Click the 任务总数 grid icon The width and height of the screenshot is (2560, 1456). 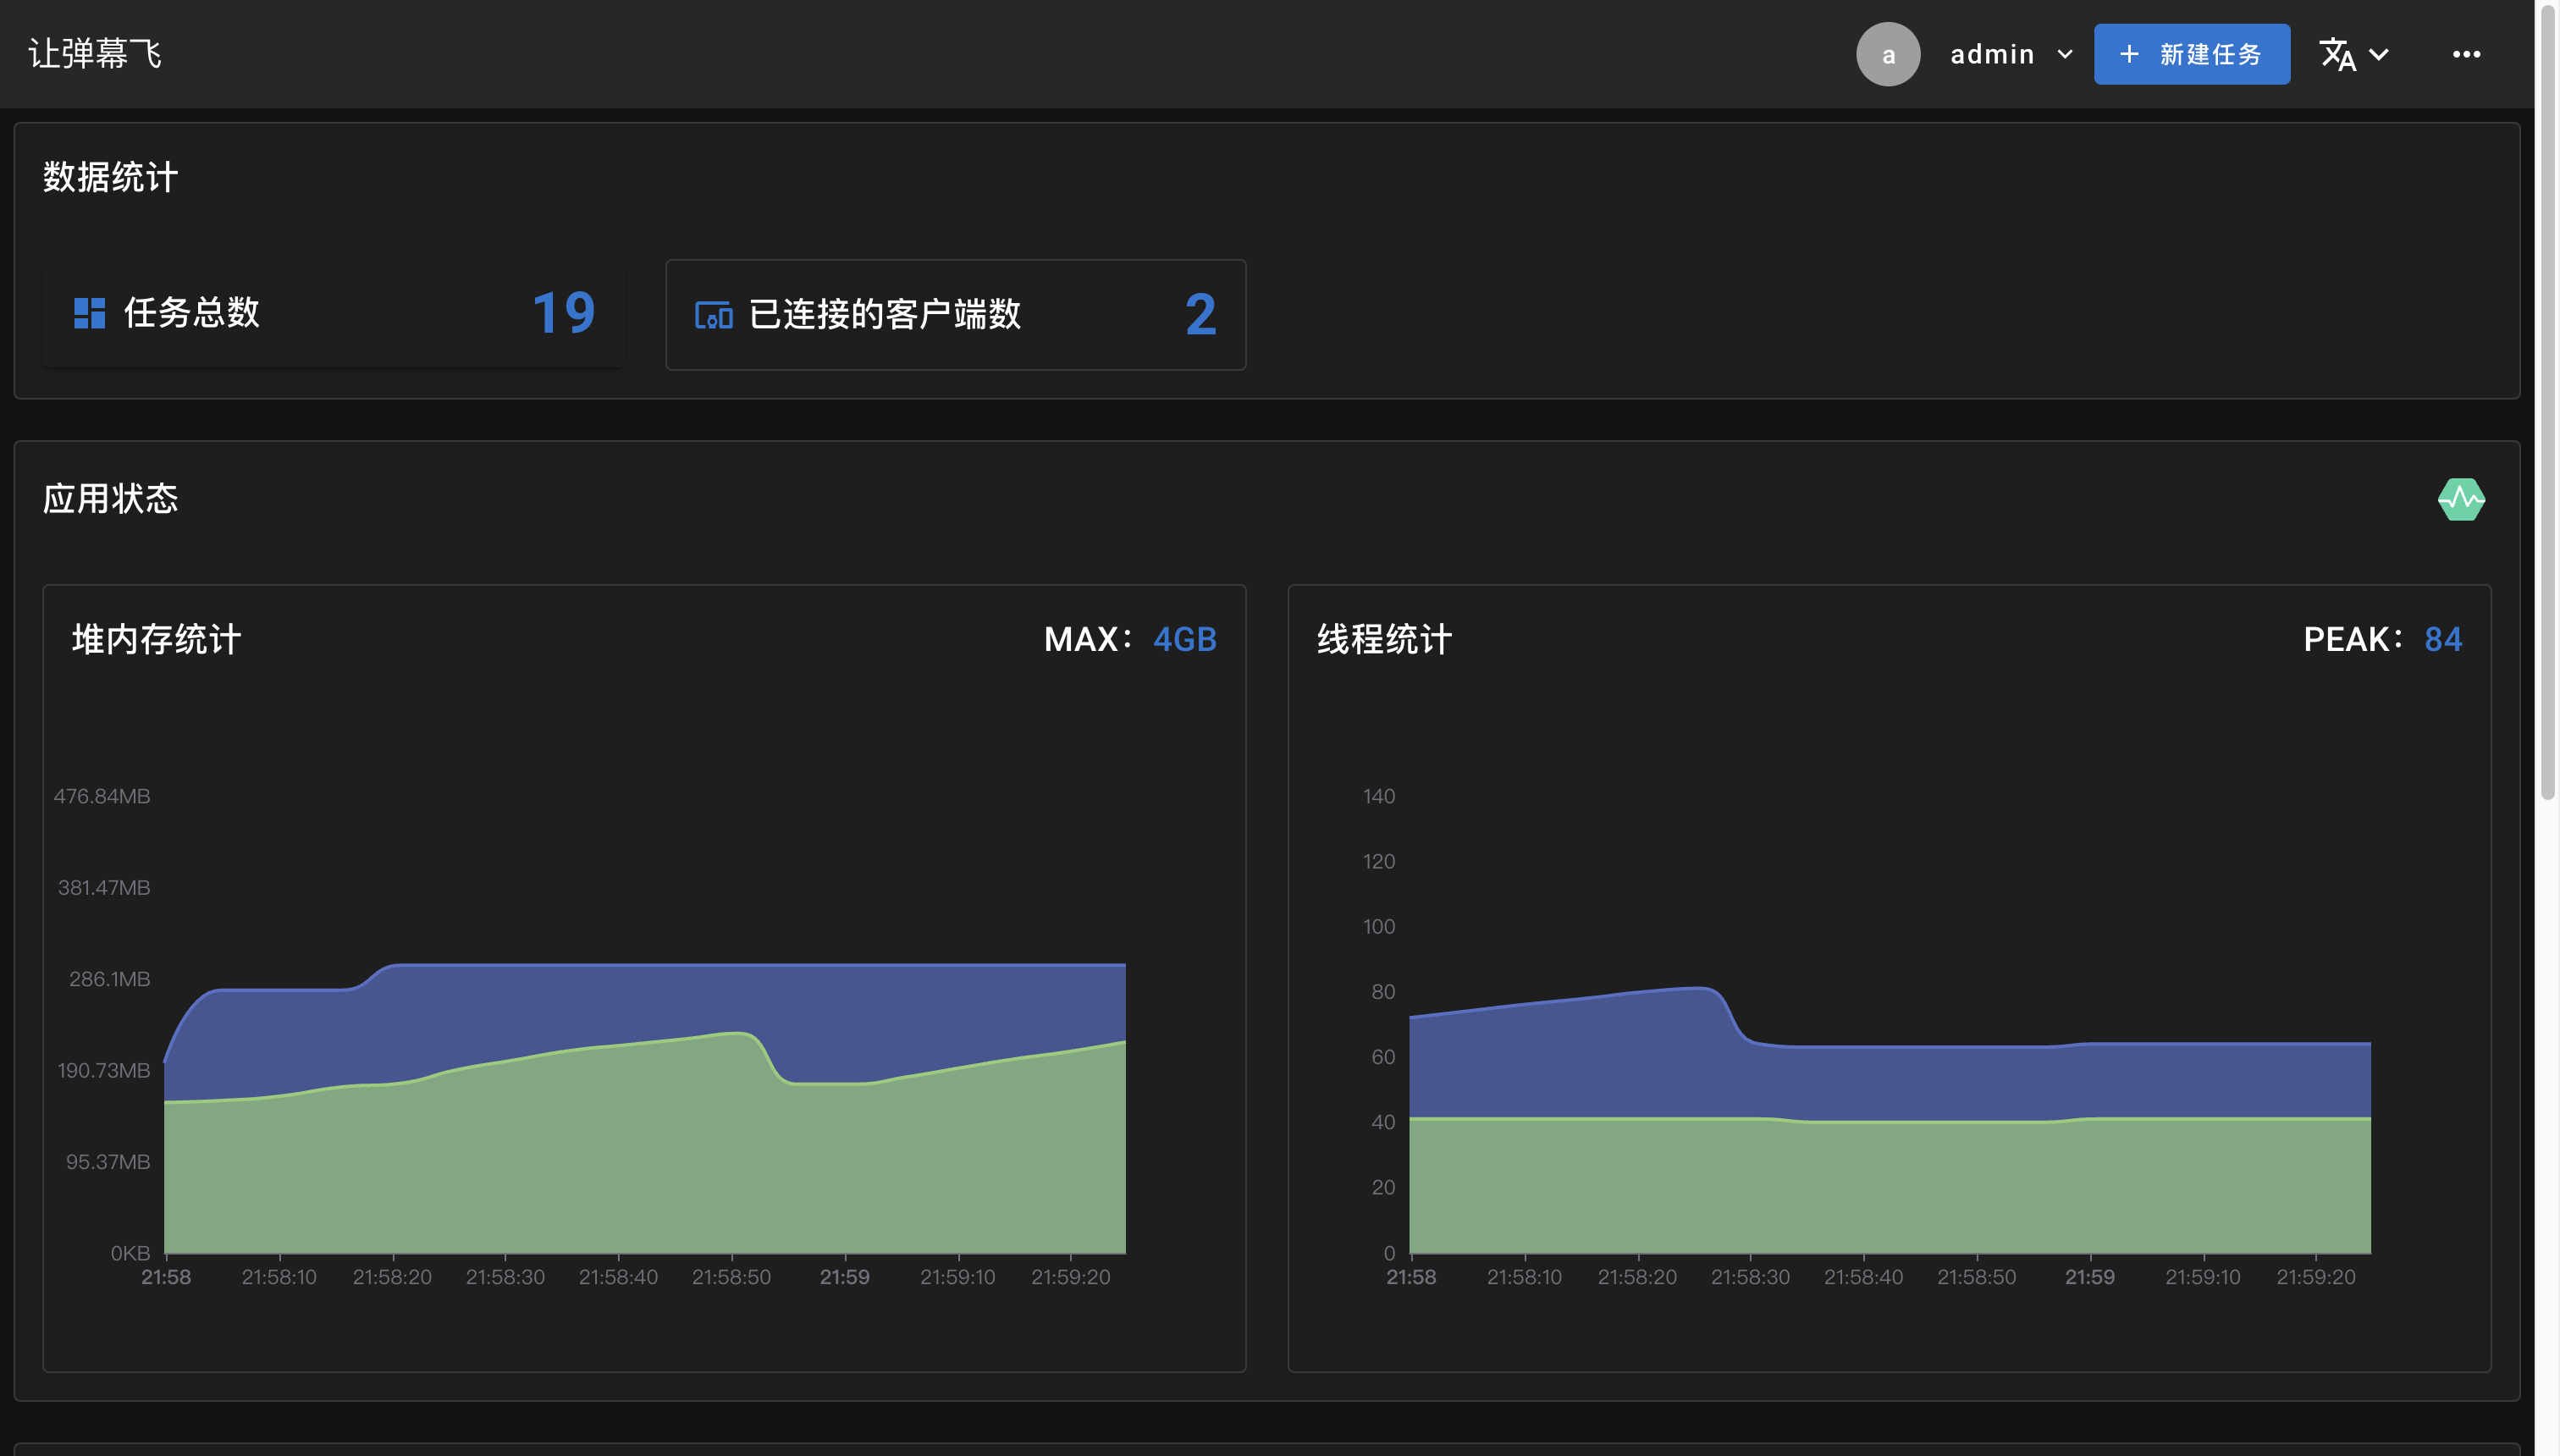[x=89, y=313]
